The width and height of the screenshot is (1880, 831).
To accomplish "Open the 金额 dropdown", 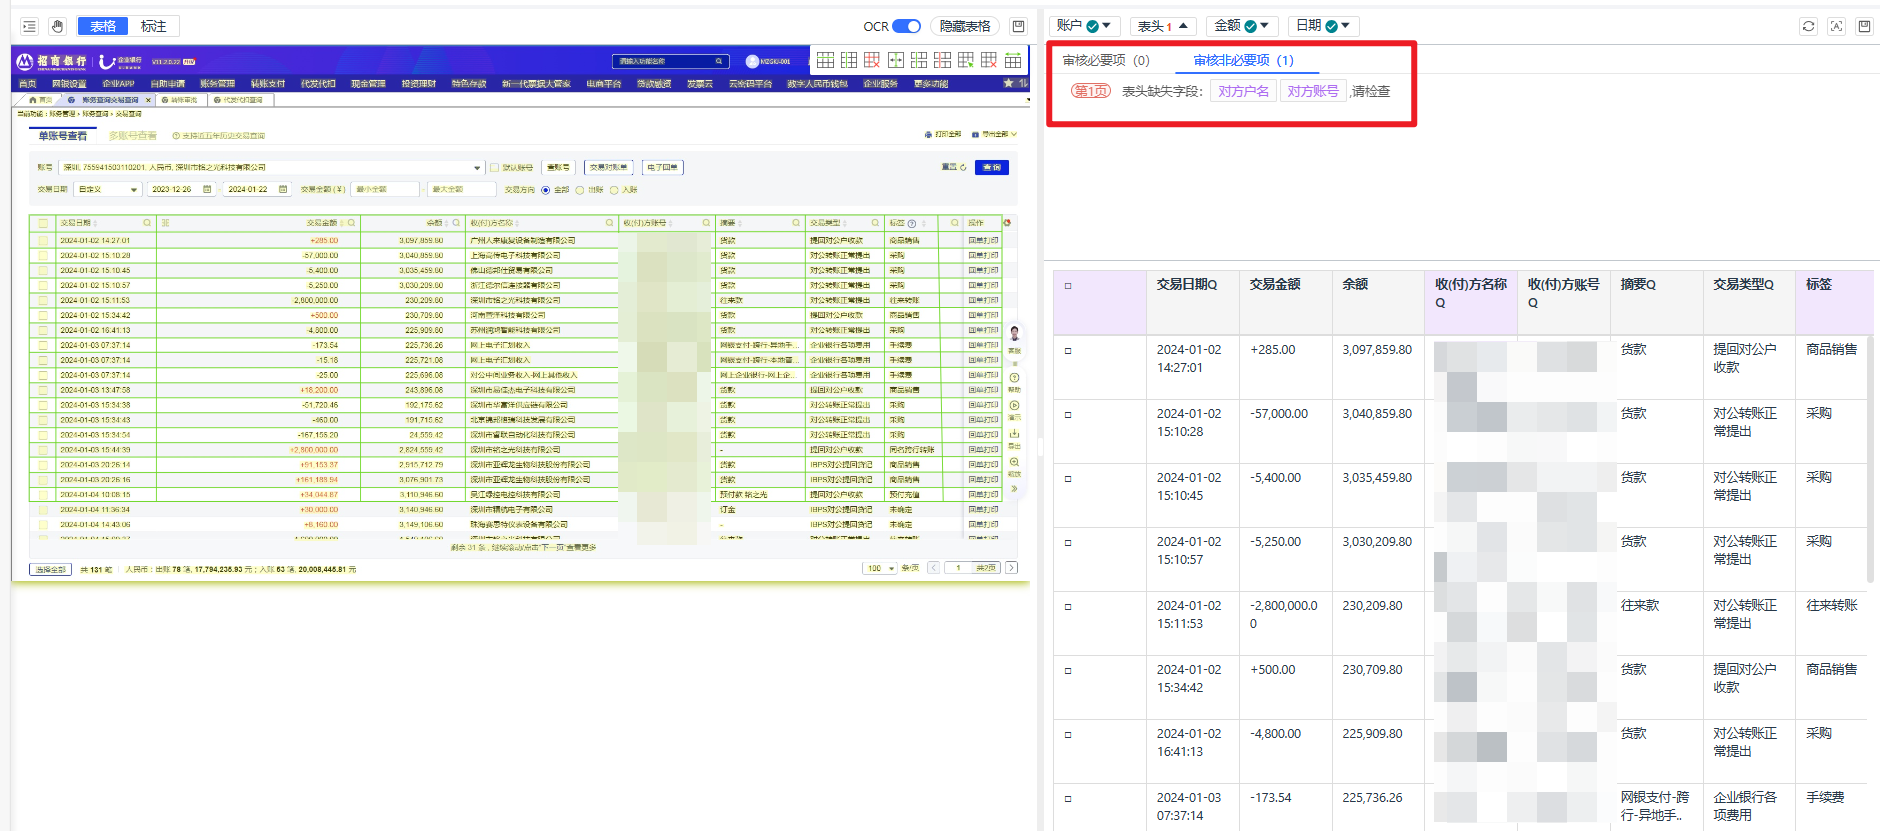I will pyautogui.click(x=1241, y=26).
